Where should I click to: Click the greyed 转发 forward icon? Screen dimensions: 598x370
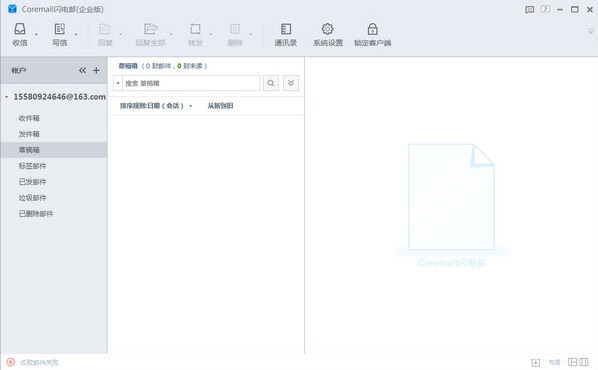point(195,29)
